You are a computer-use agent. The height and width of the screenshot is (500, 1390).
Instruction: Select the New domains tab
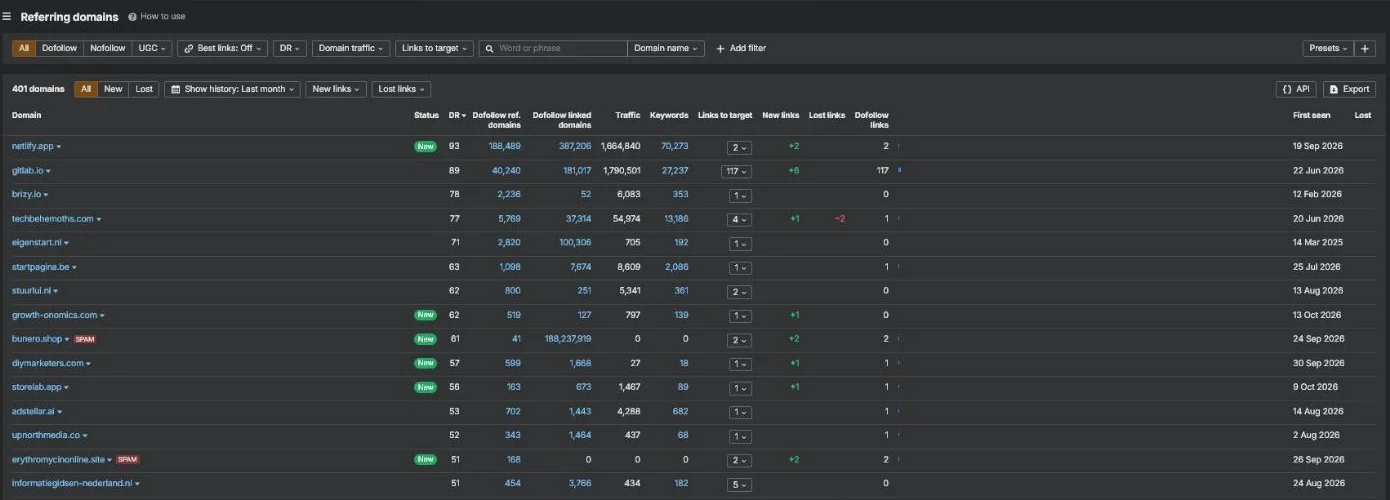pyautogui.click(x=113, y=89)
